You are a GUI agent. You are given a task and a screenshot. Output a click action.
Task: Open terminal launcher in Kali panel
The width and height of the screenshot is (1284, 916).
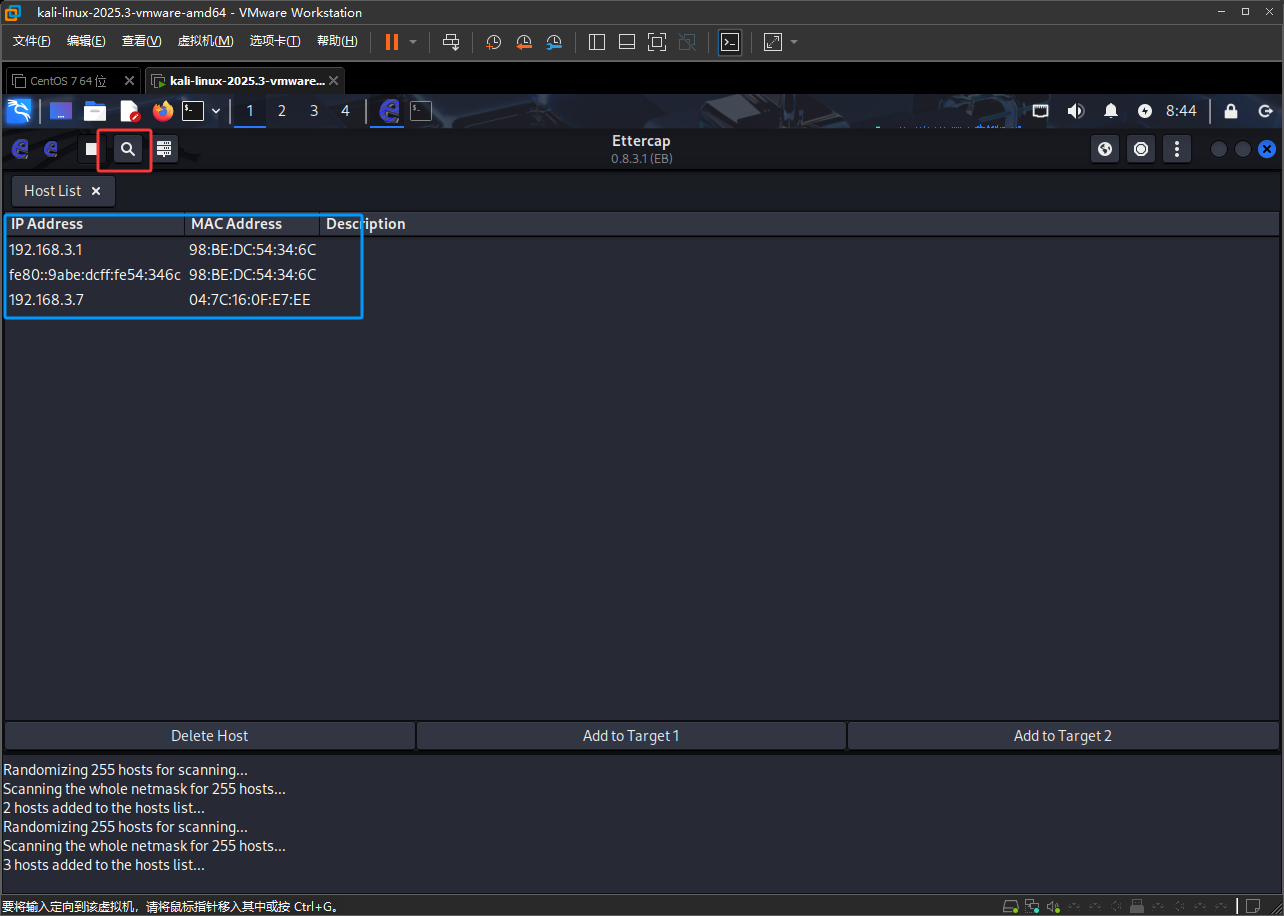193,111
